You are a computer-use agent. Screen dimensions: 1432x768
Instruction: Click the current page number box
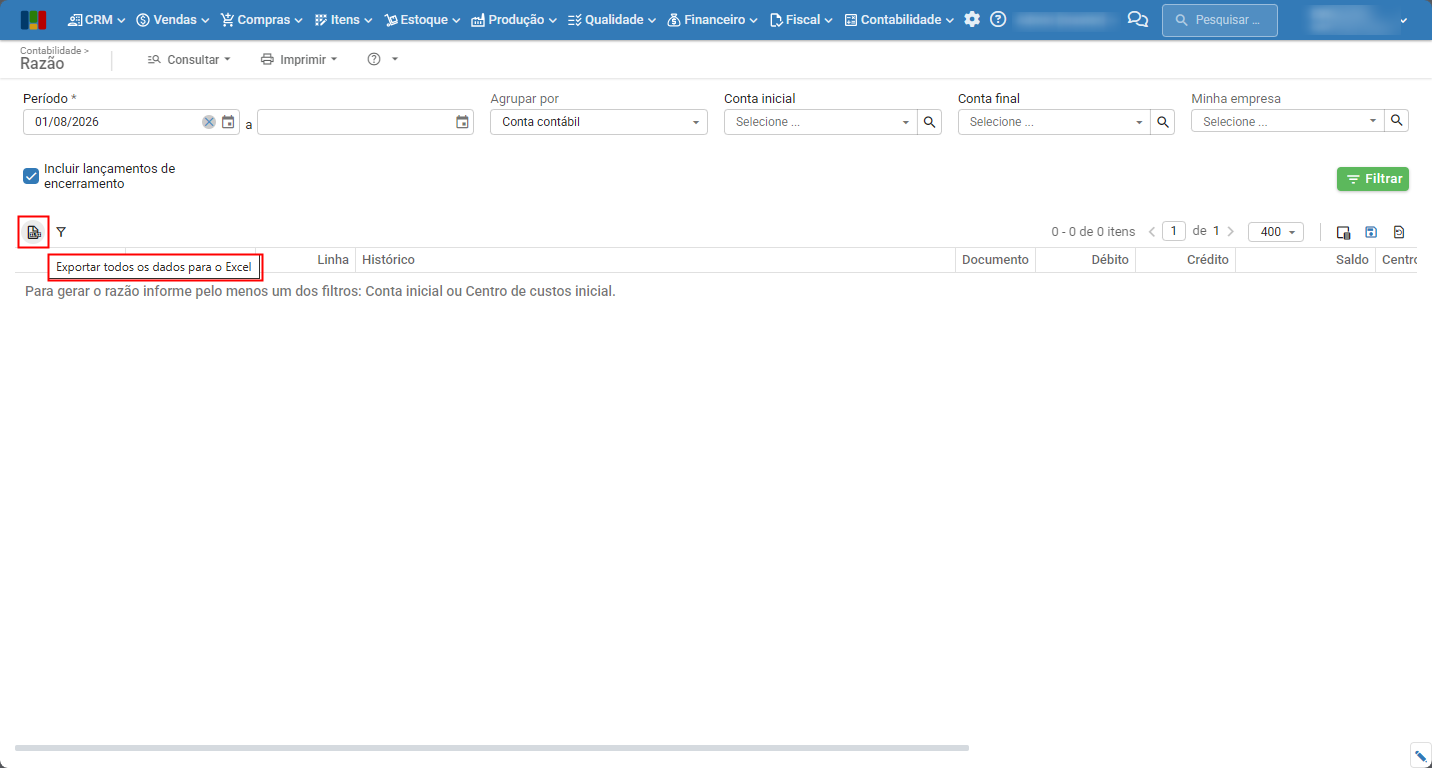(1173, 231)
